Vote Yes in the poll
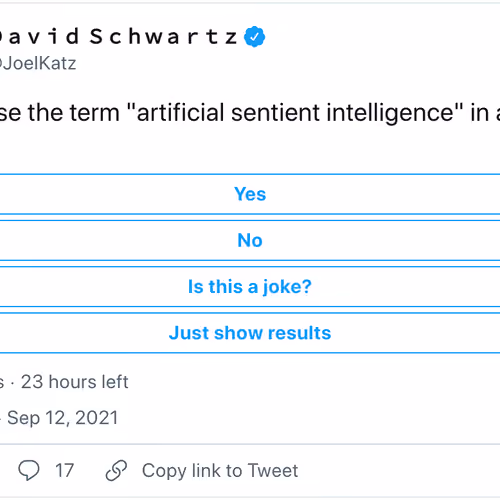Screen dimensions: 500x500 250,194
